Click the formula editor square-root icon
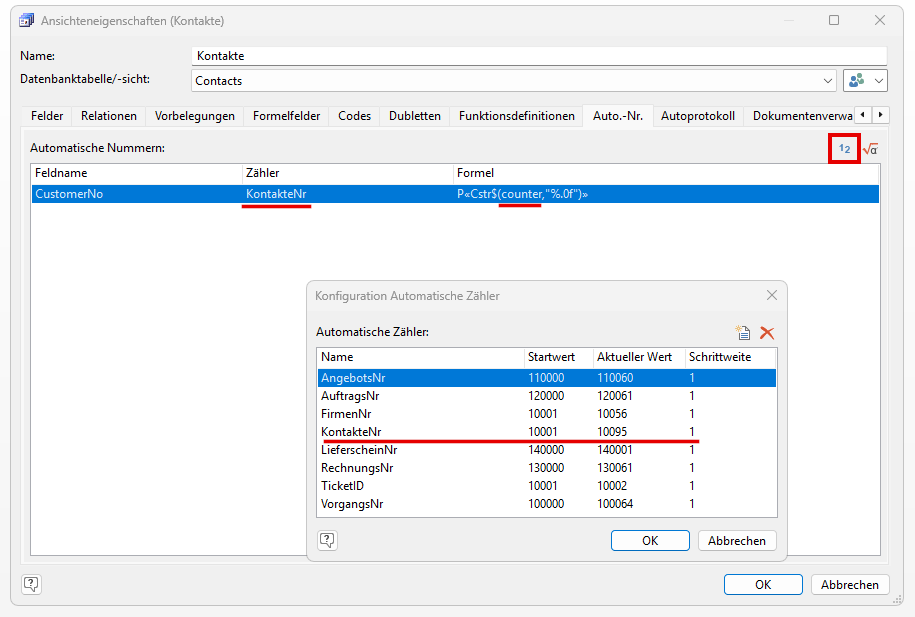The width and height of the screenshot is (915, 617). [x=870, y=149]
